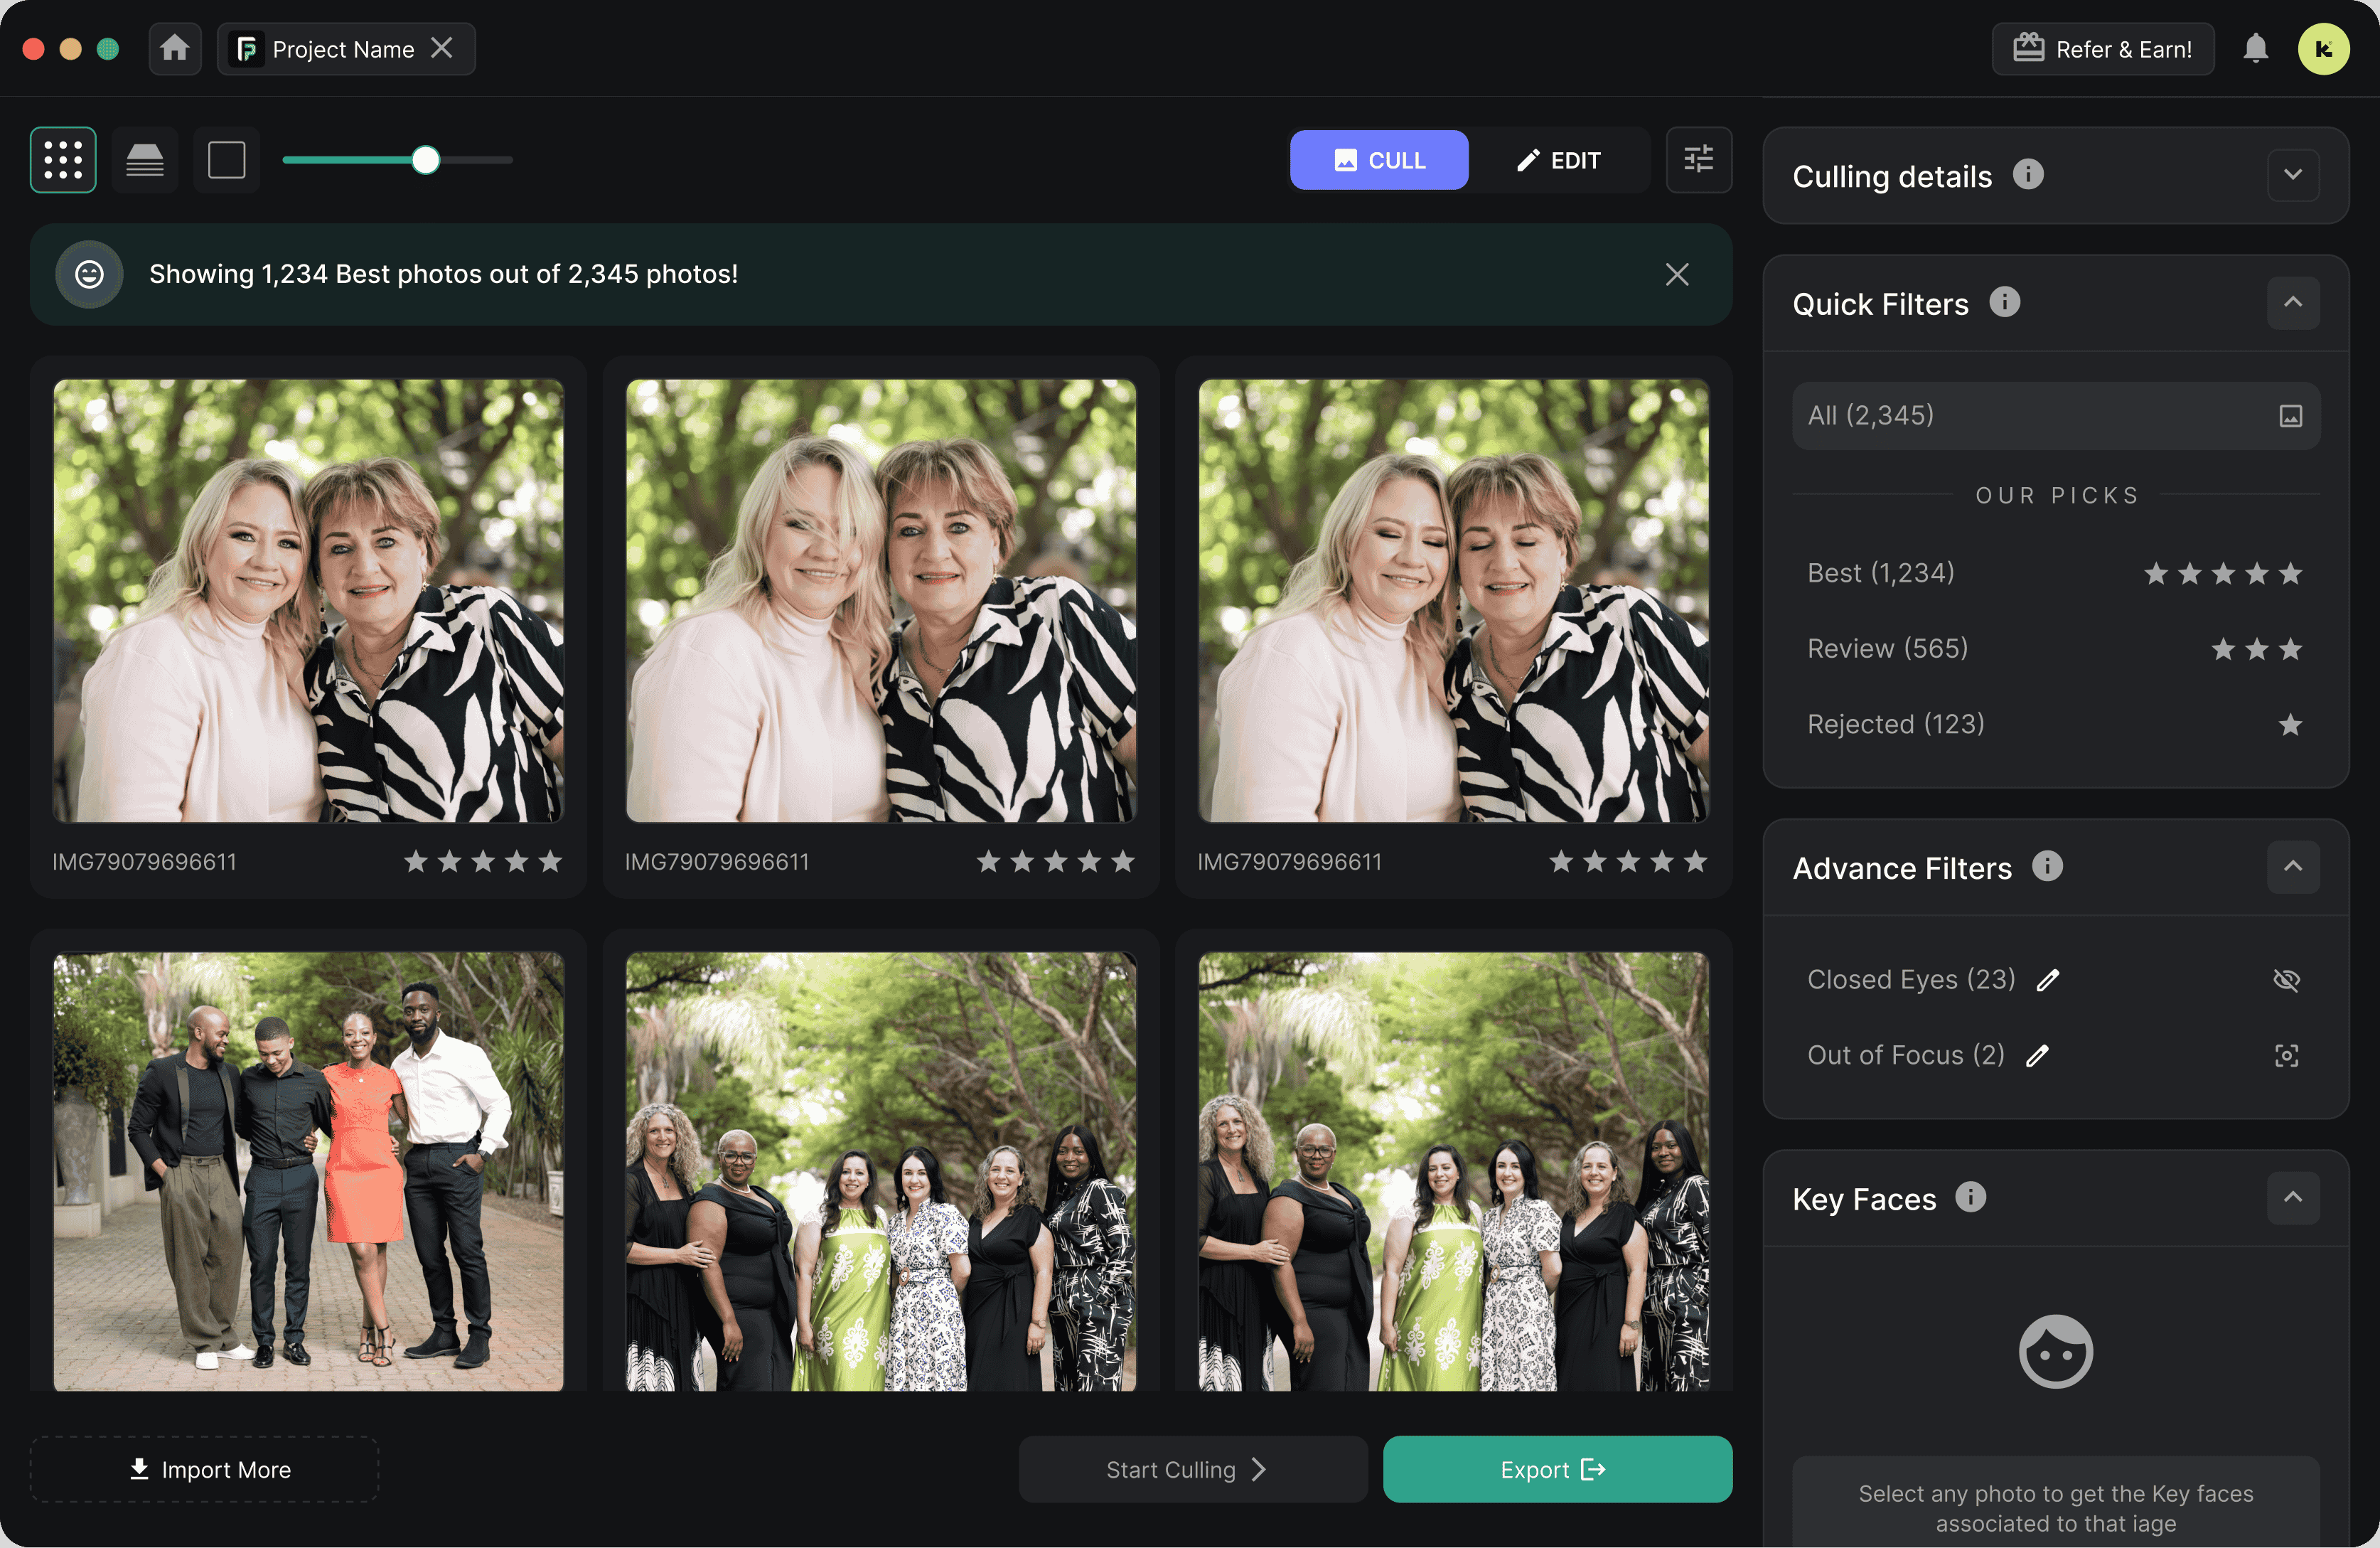Select the CULL tab

tap(1379, 159)
